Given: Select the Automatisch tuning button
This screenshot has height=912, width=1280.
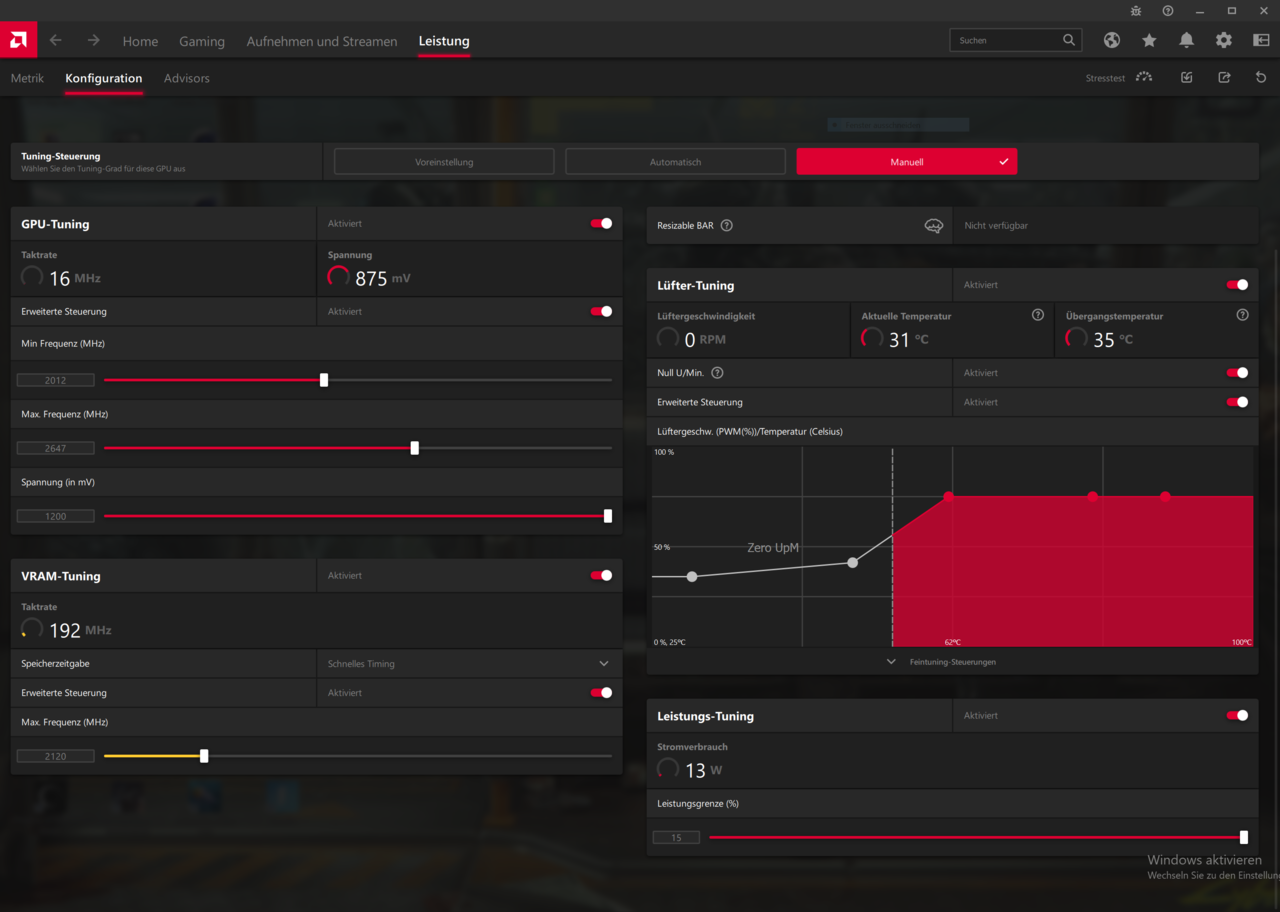Looking at the screenshot, I should click(675, 162).
